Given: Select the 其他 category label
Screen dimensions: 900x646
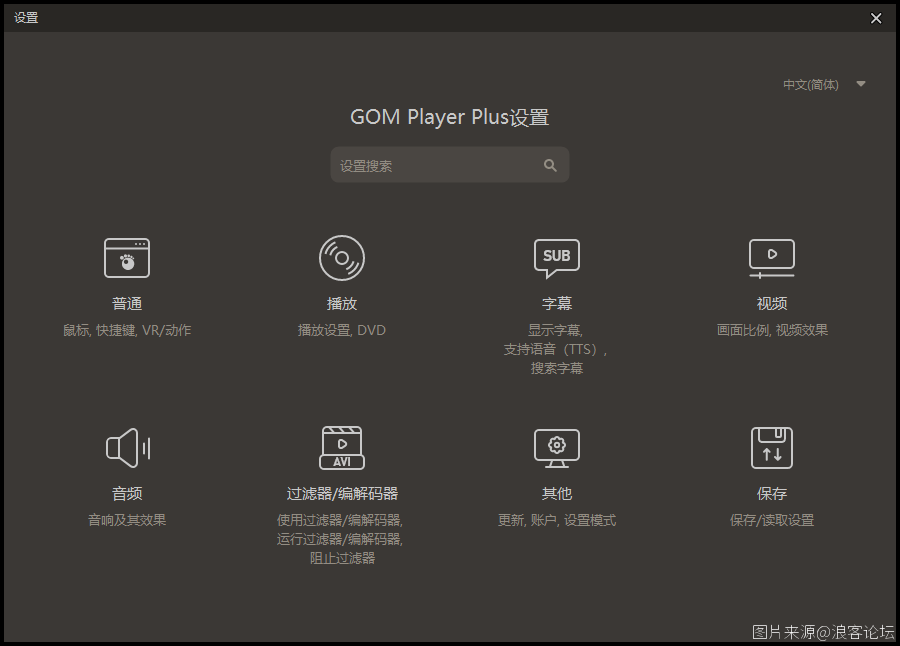Looking at the screenshot, I should pyautogui.click(x=557, y=493).
